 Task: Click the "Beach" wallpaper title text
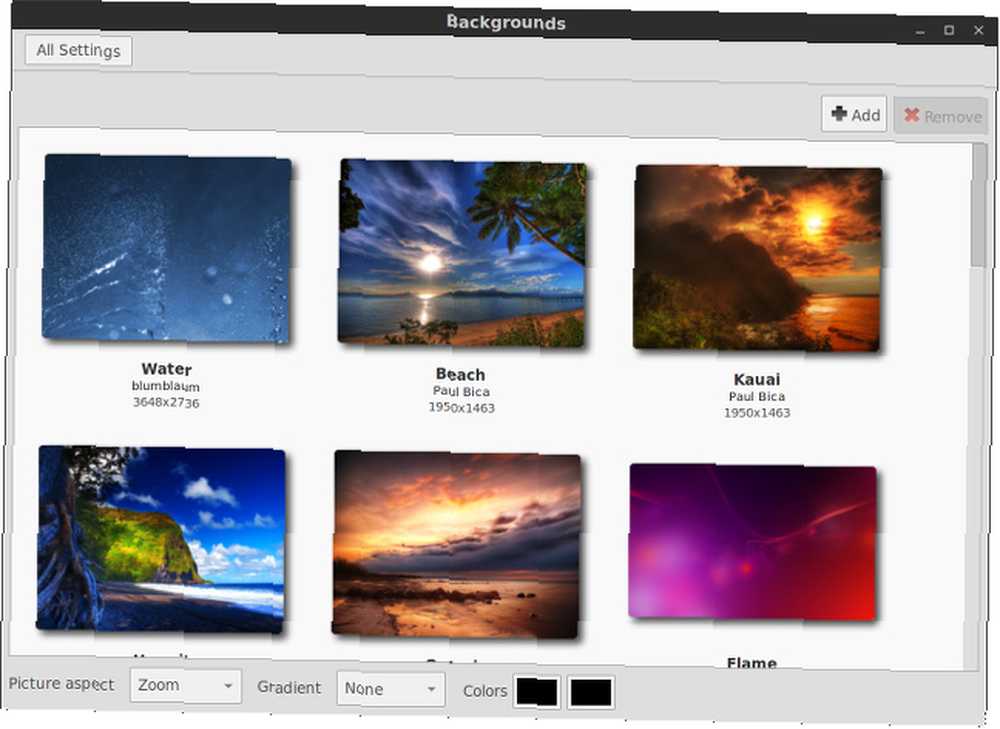point(460,374)
